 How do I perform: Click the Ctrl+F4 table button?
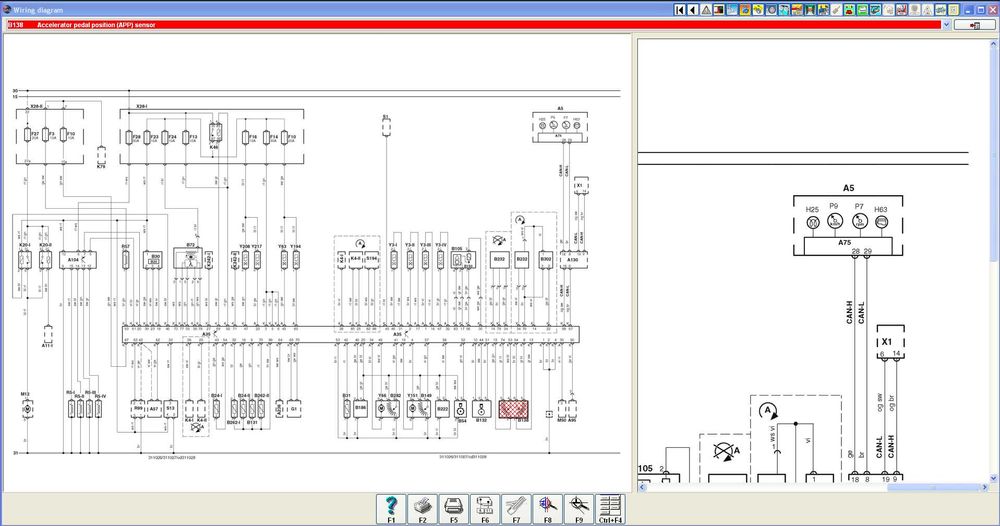[610, 509]
